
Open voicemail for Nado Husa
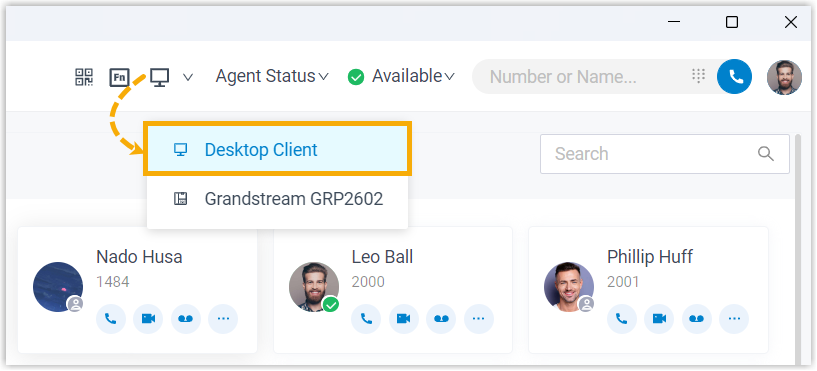coord(185,318)
